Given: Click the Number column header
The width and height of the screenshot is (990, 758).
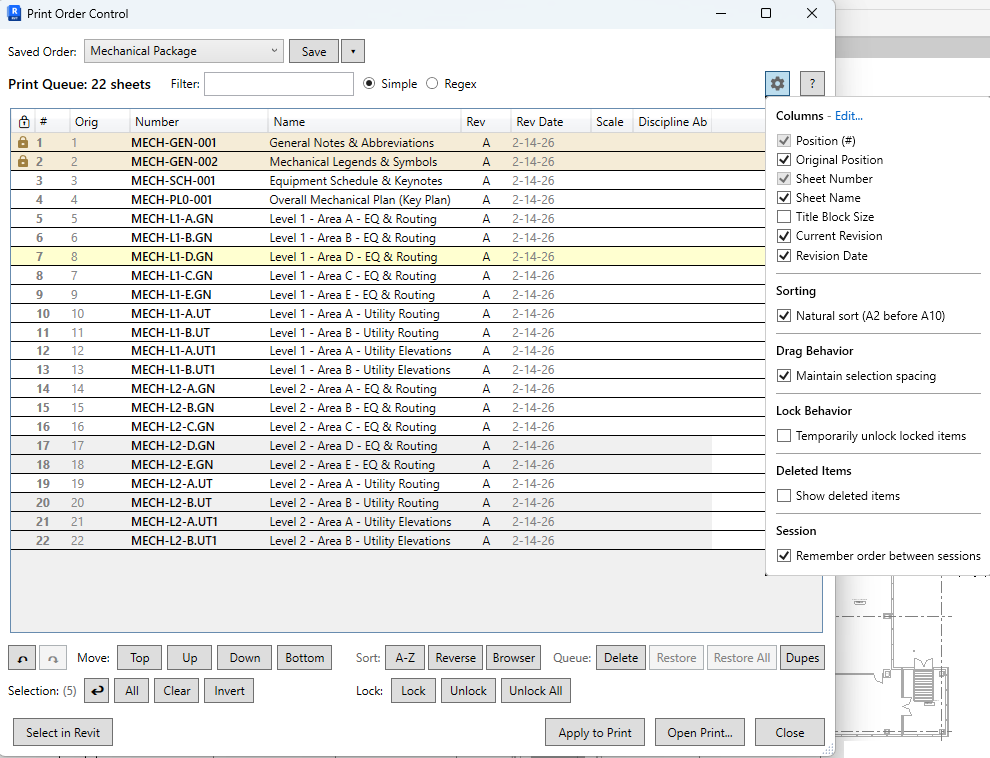Looking at the screenshot, I should 157,122.
